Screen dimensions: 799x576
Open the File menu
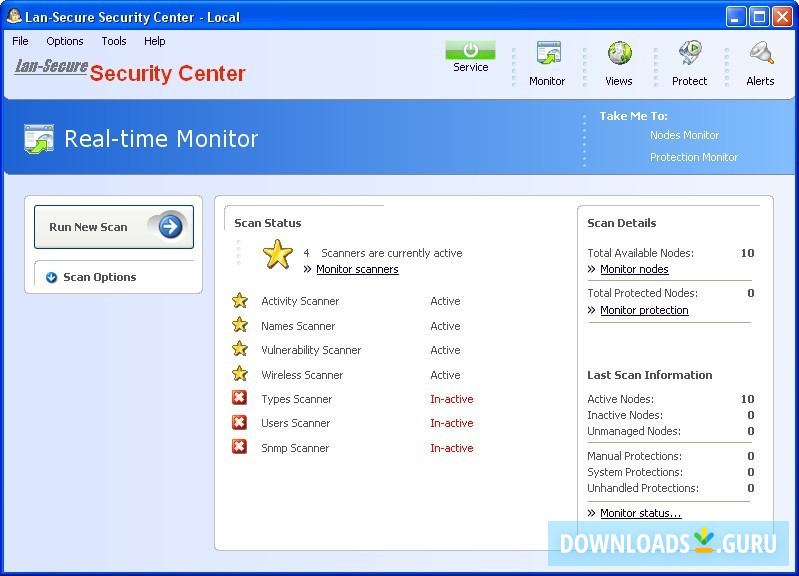pyautogui.click(x=20, y=41)
